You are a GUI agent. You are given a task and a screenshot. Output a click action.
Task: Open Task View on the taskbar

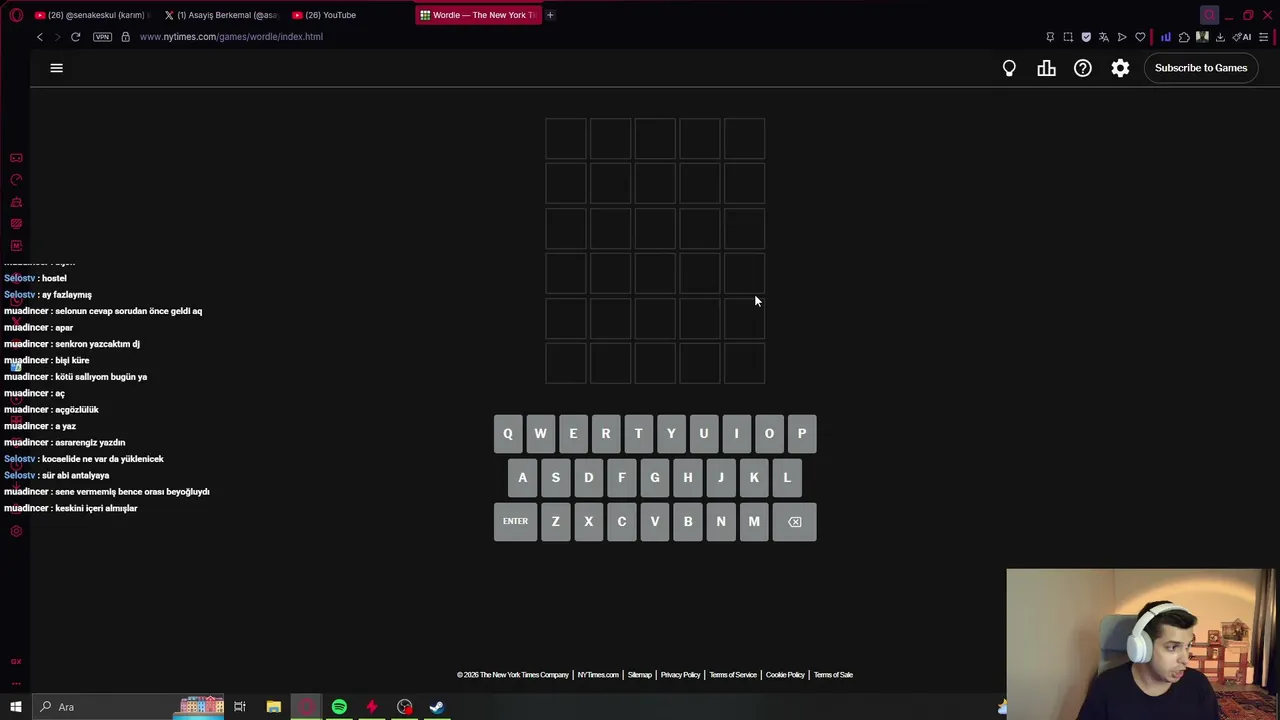click(240, 707)
